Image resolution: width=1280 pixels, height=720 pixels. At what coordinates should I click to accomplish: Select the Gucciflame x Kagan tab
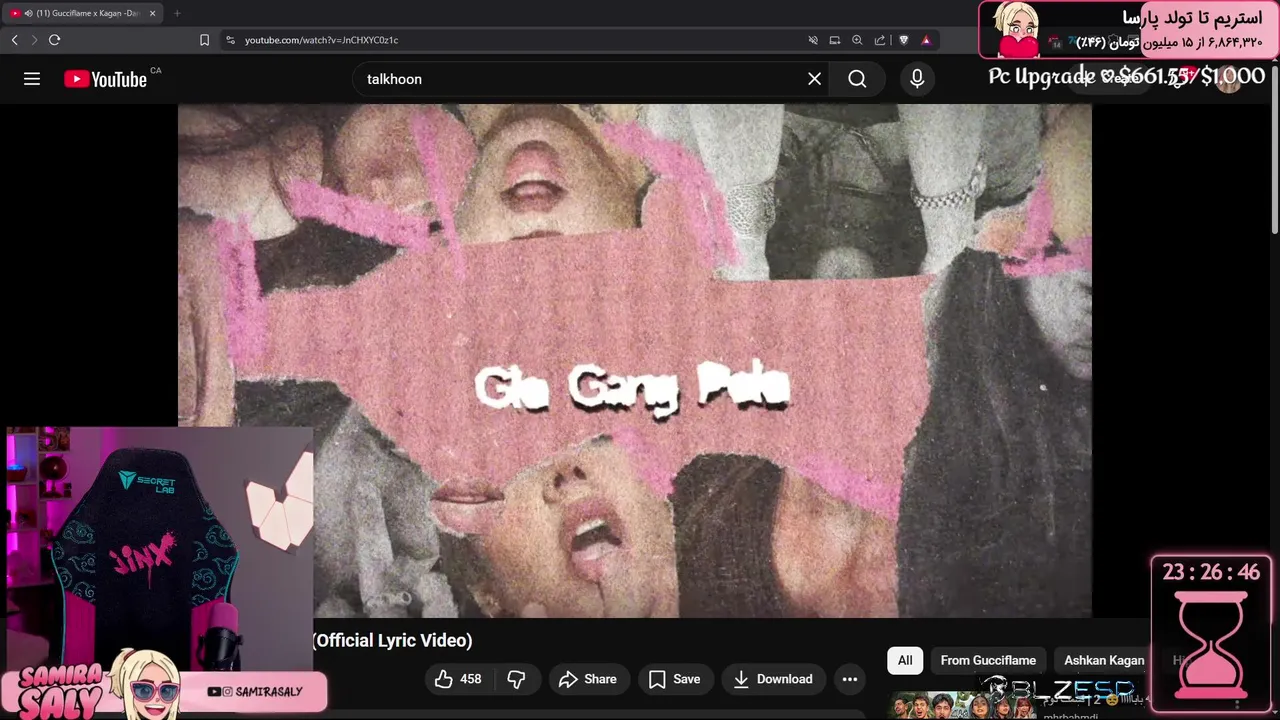click(83, 13)
